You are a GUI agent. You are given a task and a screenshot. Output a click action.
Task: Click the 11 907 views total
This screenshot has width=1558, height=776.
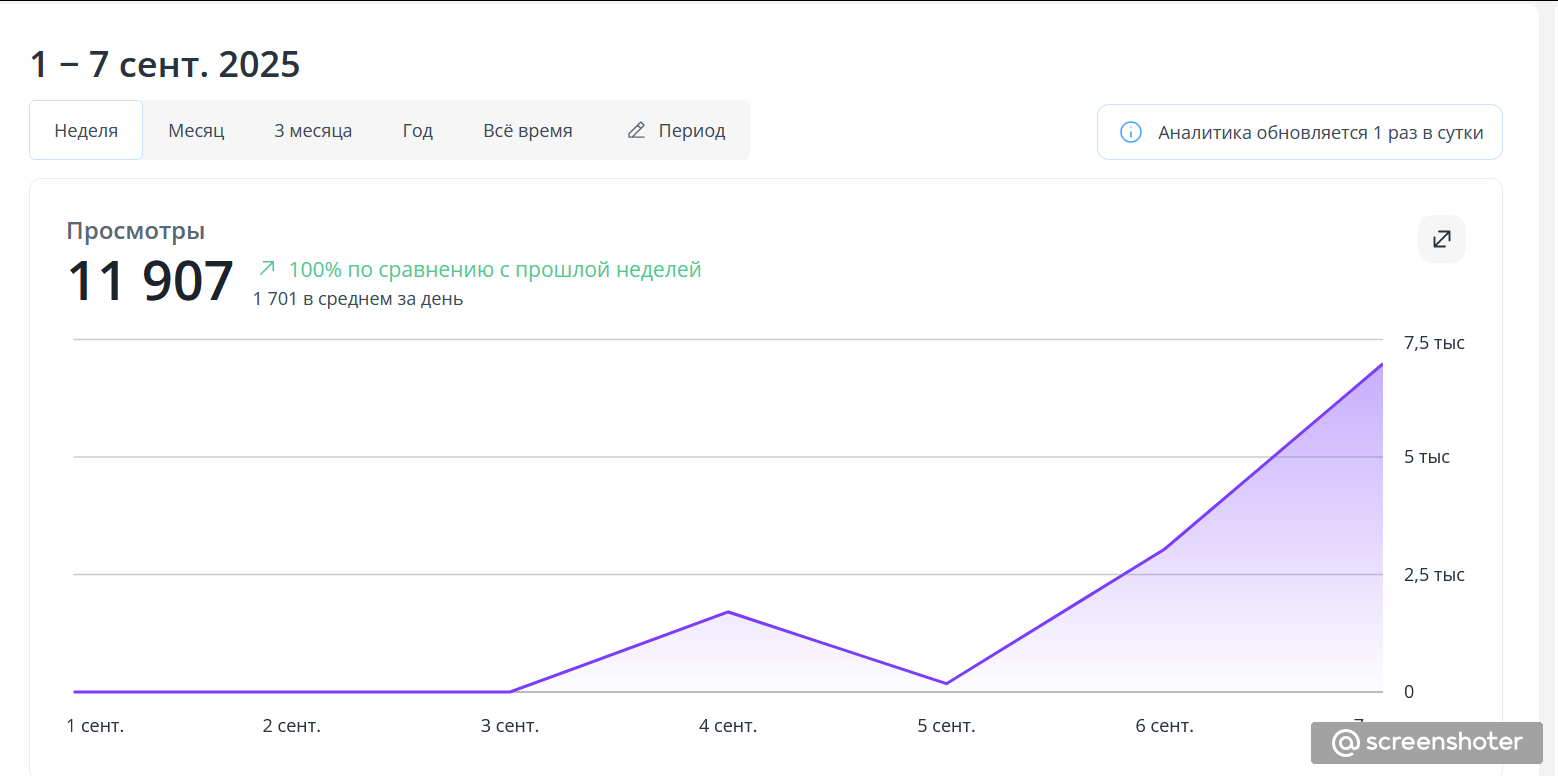click(150, 281)
